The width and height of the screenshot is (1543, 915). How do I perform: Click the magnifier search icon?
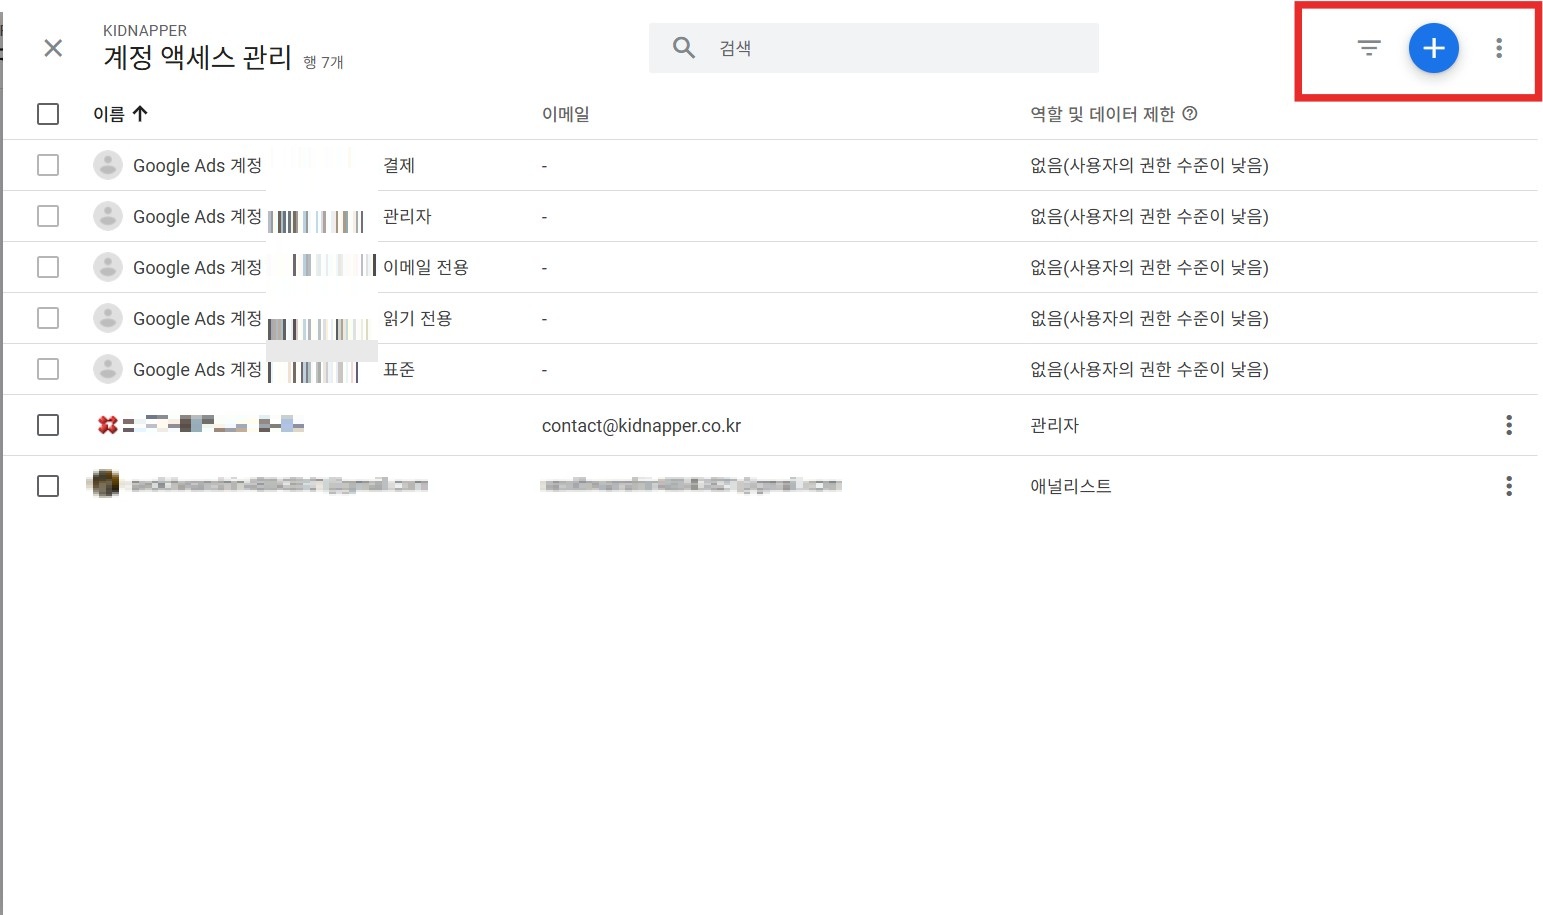684,47
